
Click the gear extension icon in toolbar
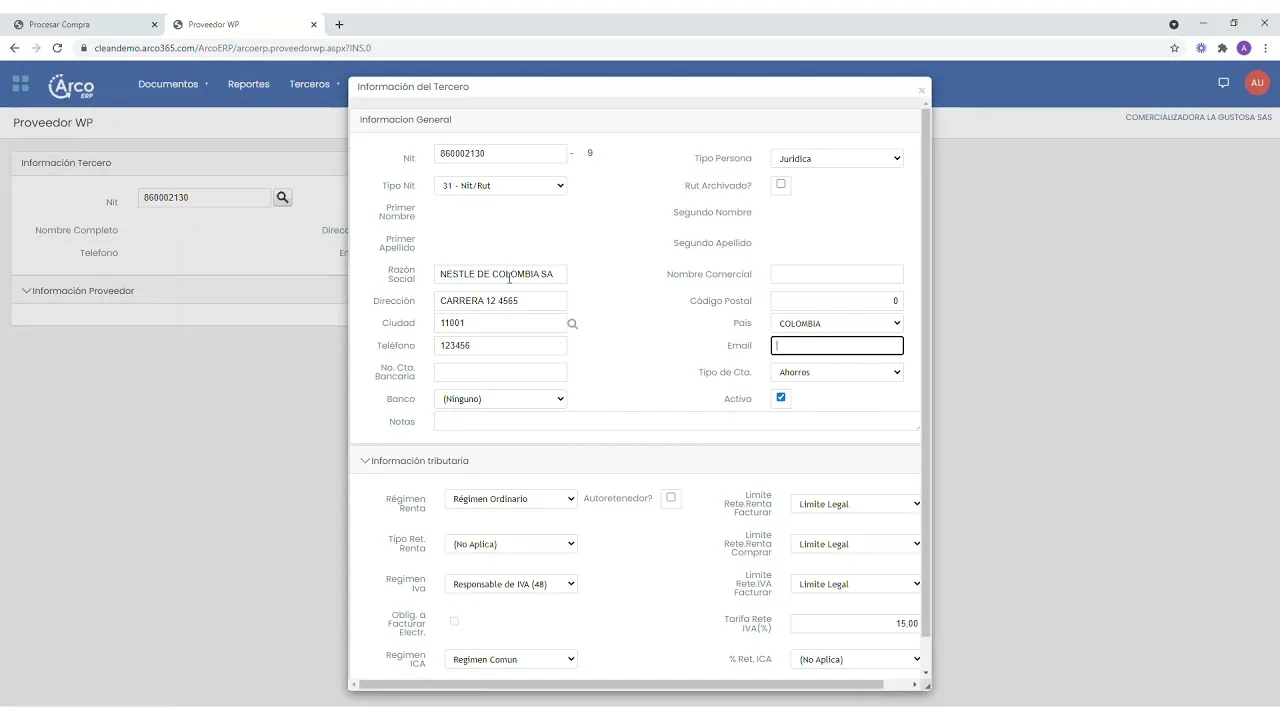(1201, 48)
